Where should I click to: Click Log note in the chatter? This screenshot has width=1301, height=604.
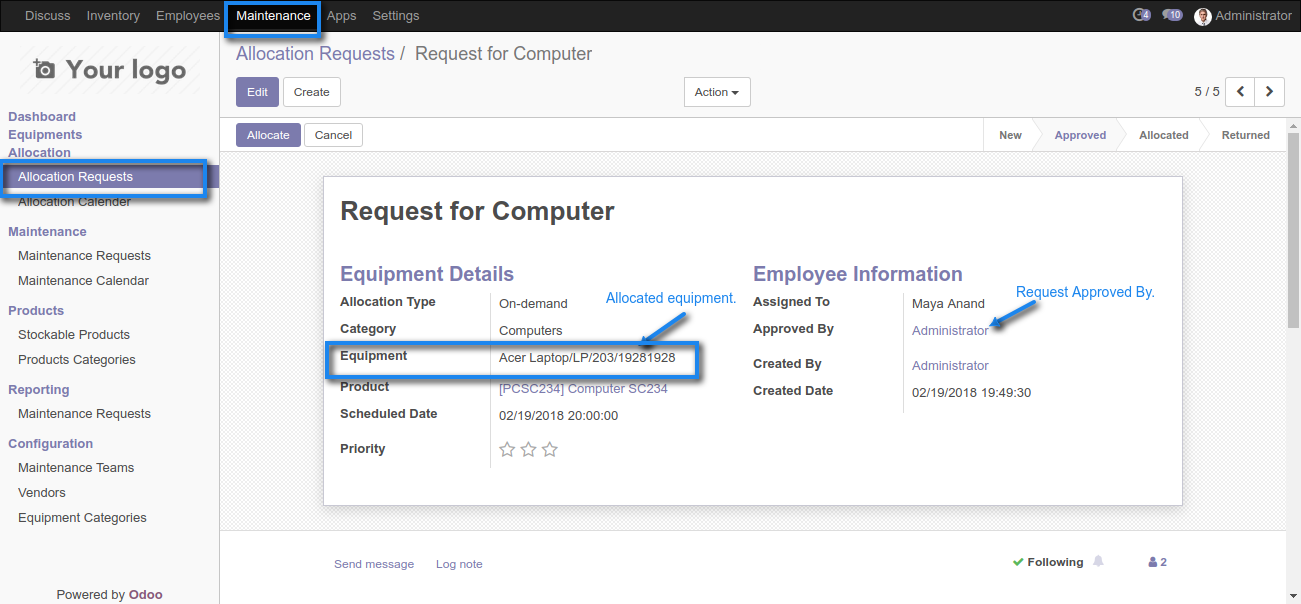(x=459, y=564)
